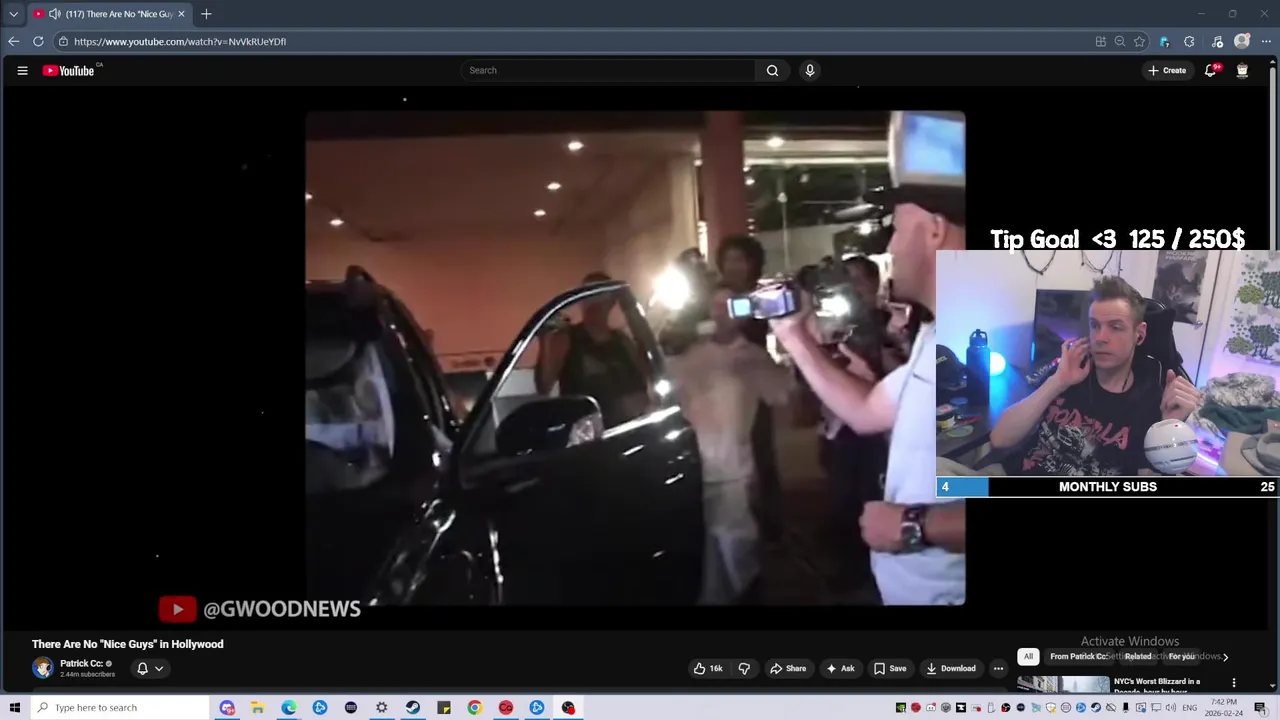Focus the YouTube search field
Viewport: 1280px width, 720px height.
click(608, 70)
